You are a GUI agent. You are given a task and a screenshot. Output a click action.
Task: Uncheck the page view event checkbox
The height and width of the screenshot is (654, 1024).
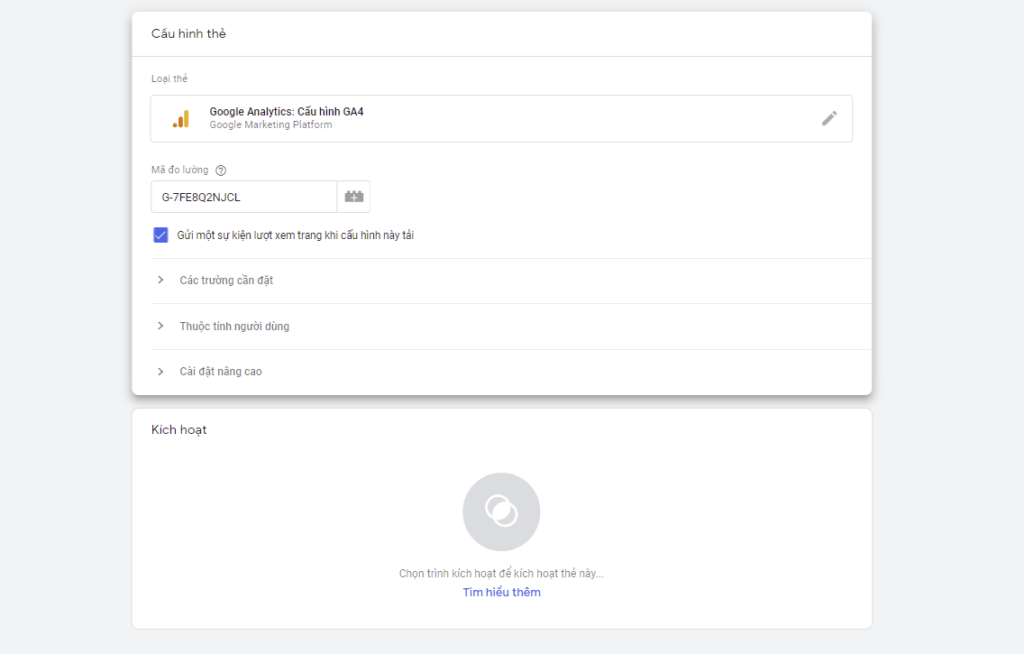coord(161,235)
